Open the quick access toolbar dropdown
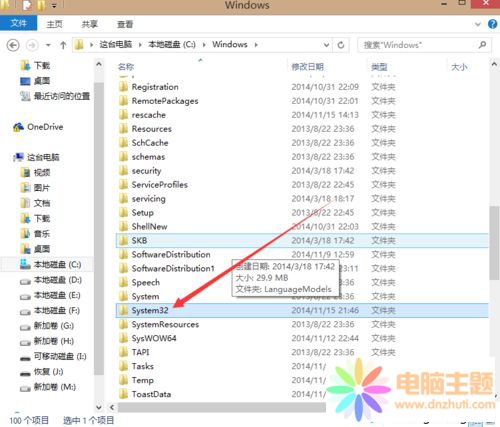 [x=54, y=6]
